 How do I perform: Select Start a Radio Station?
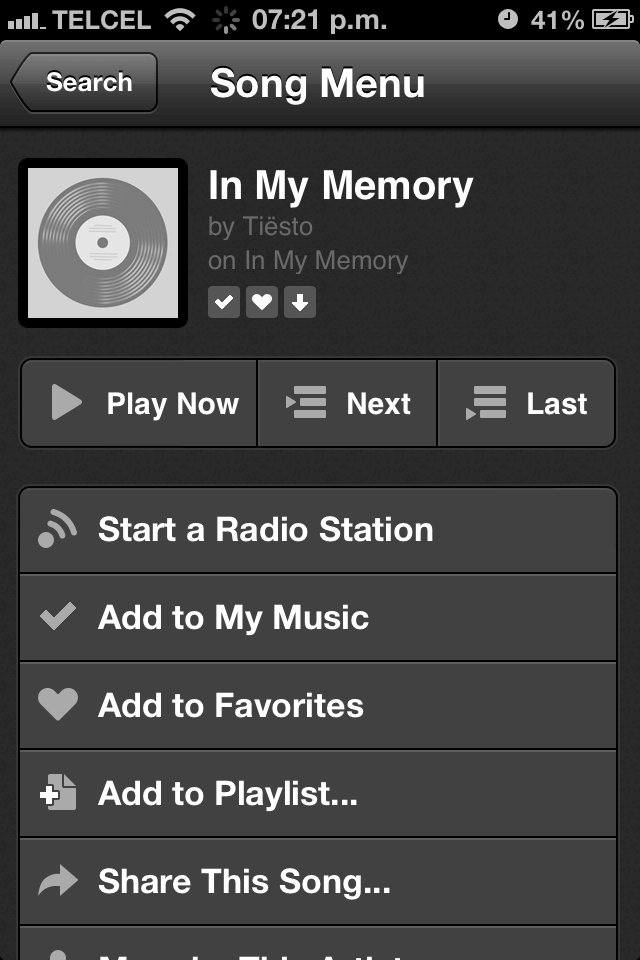[x=265, y=530]
